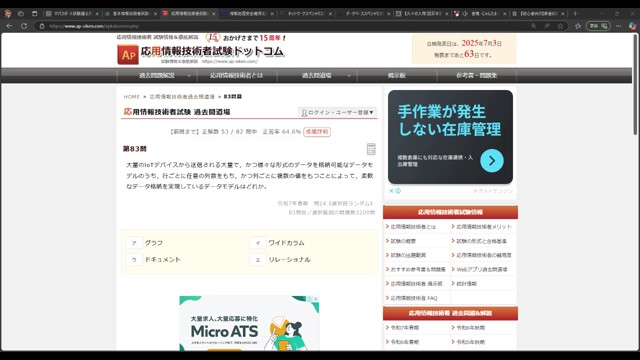Open the 応用情報技術者の難易度 sidebar link
This screenshot has width=640, height=360.
484,255
